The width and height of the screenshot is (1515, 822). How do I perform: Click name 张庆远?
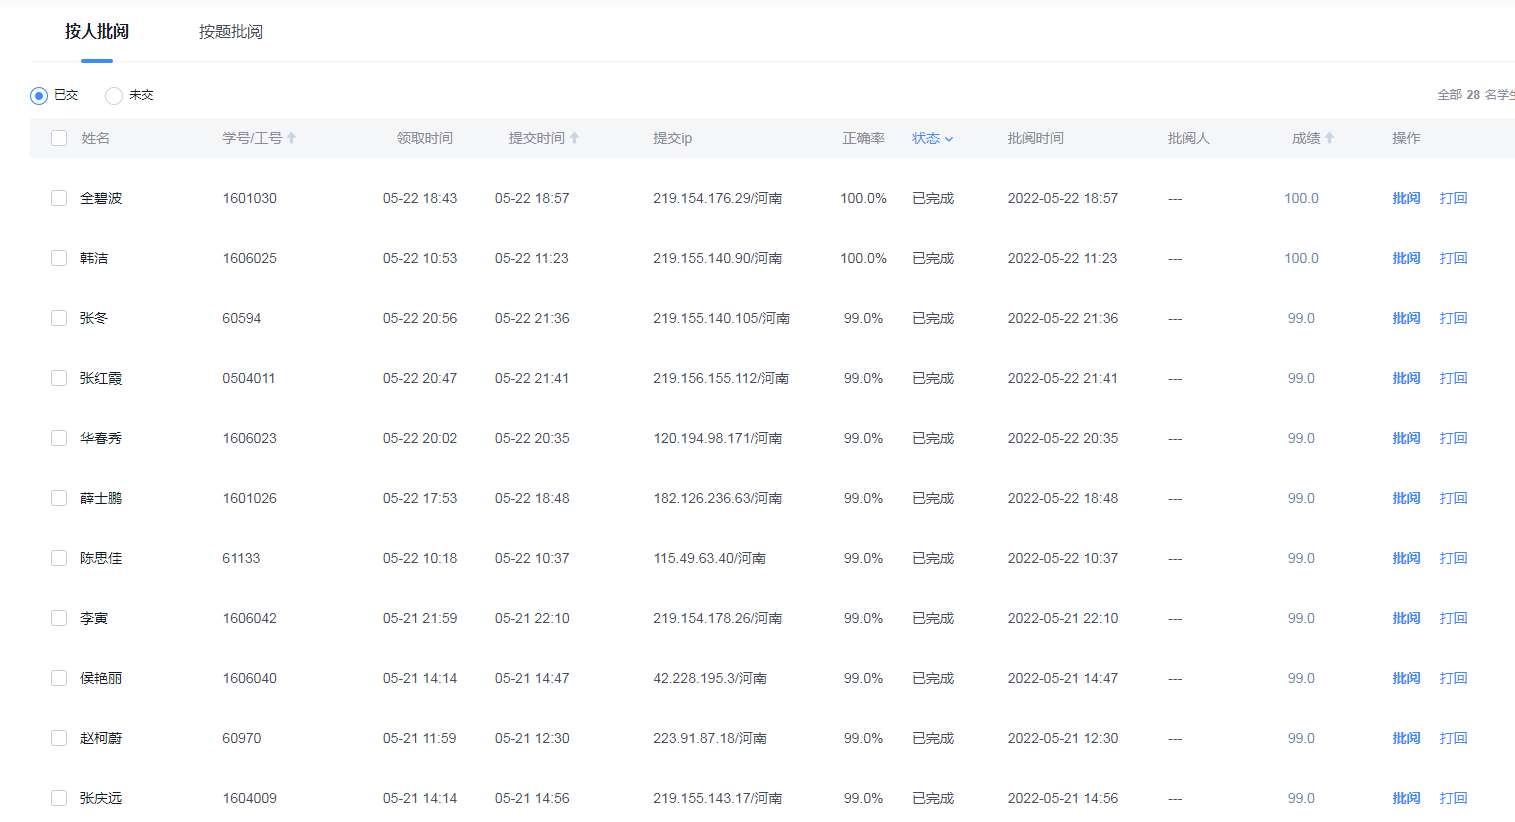pos(101,798)
